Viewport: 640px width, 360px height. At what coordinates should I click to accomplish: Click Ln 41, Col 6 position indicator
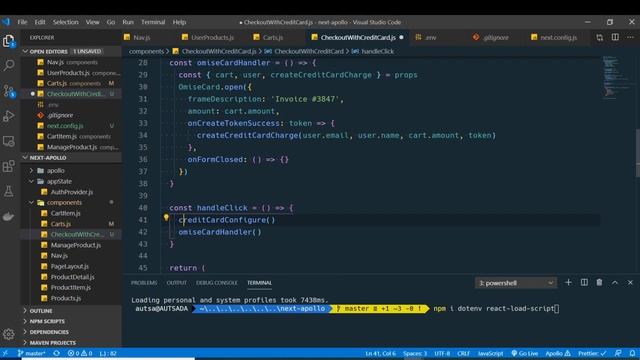380,353
